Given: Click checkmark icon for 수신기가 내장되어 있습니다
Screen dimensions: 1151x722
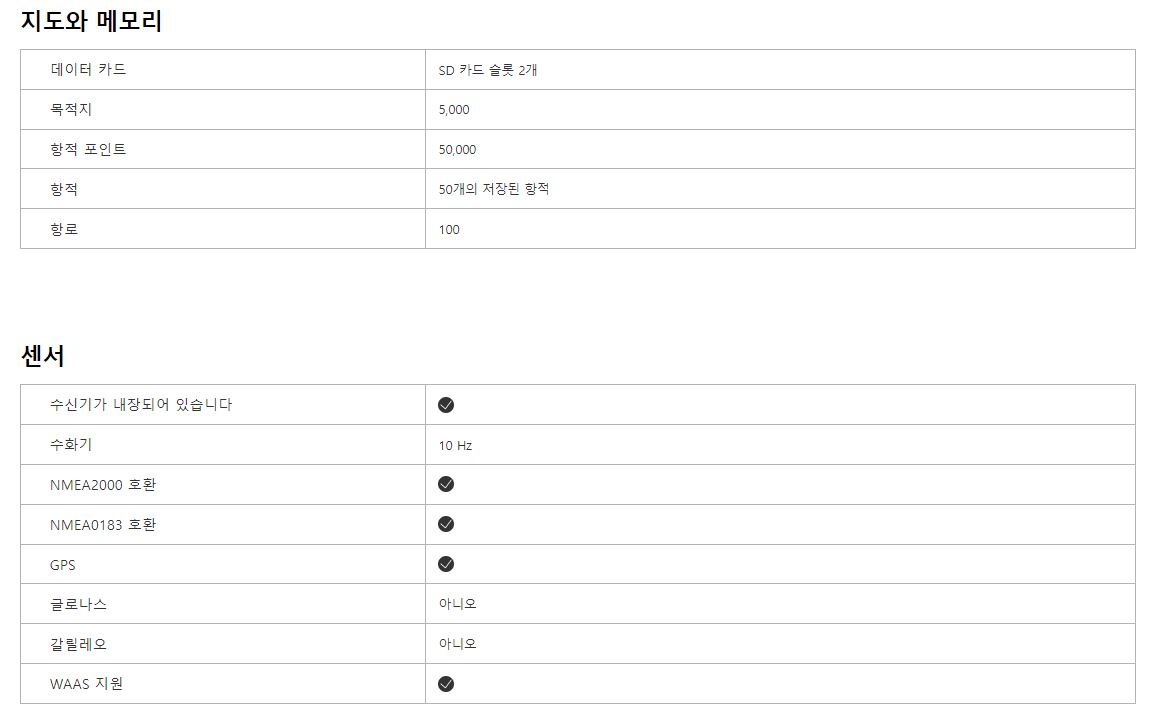Looking at the screenshot, I should [x=446, y=405].
